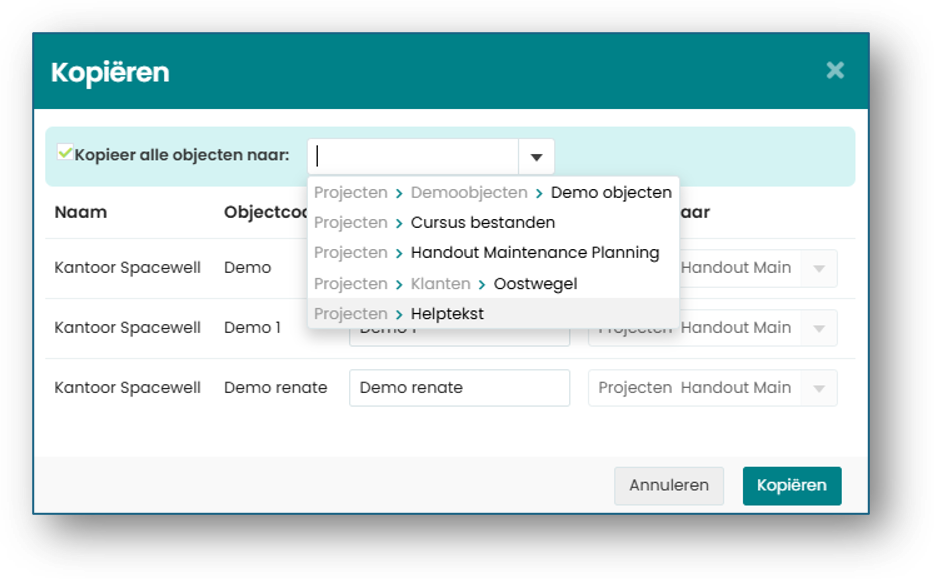
Task: Close the Kopiëren dialog with the X
Action: [835, 70]
